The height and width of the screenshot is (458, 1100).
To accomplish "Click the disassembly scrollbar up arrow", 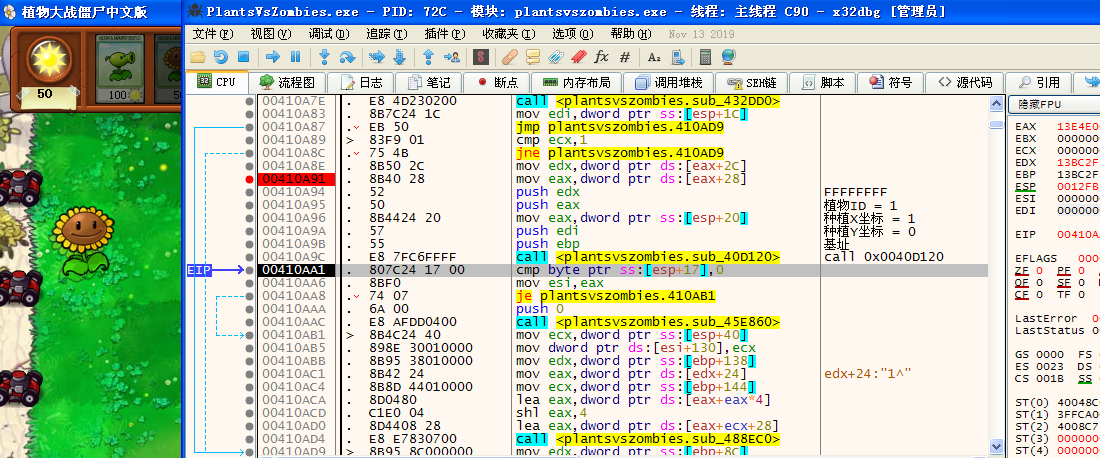I will (x=996, y=103).
